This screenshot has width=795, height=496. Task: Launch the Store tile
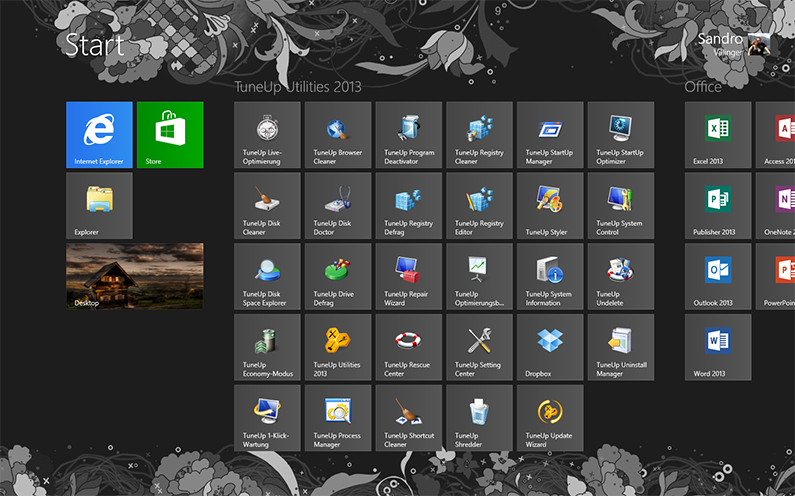tap(170, 134)
